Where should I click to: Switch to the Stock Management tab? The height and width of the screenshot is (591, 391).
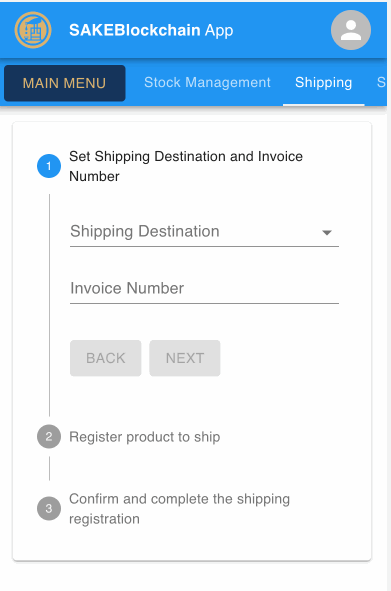pyautogui.click(x=207, y=82)
